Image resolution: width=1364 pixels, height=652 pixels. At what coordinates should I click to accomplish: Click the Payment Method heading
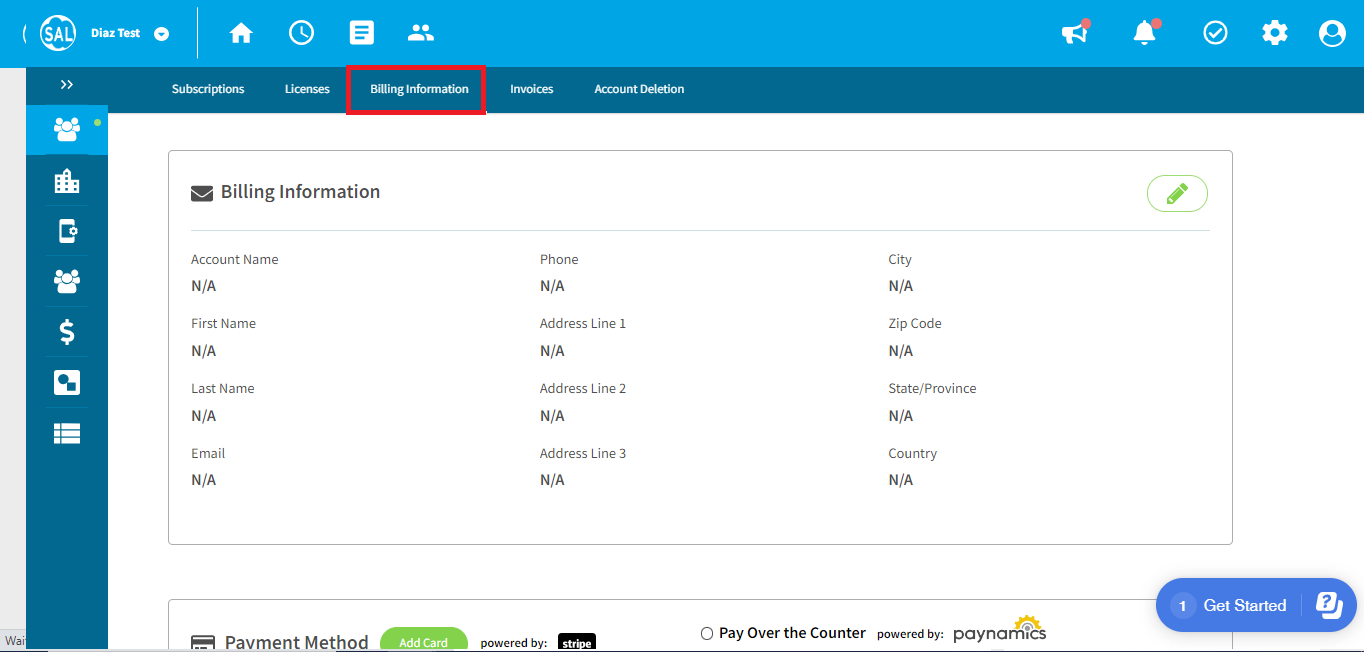(x=296, y=642)
